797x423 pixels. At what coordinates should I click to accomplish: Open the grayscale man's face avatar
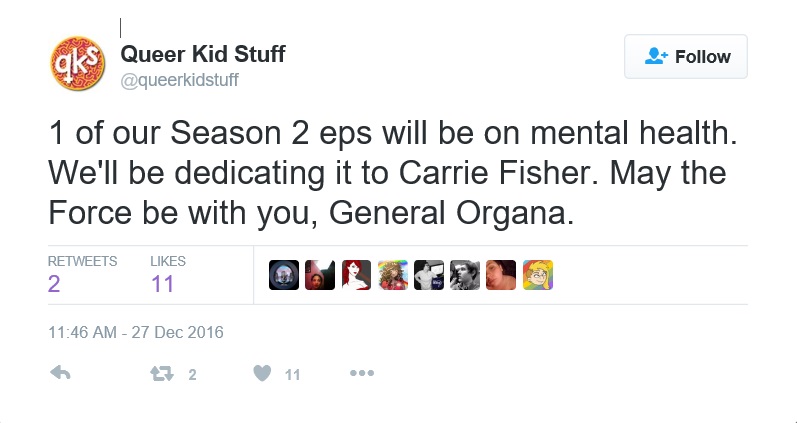pyautogui.click(x=465, y=275)
